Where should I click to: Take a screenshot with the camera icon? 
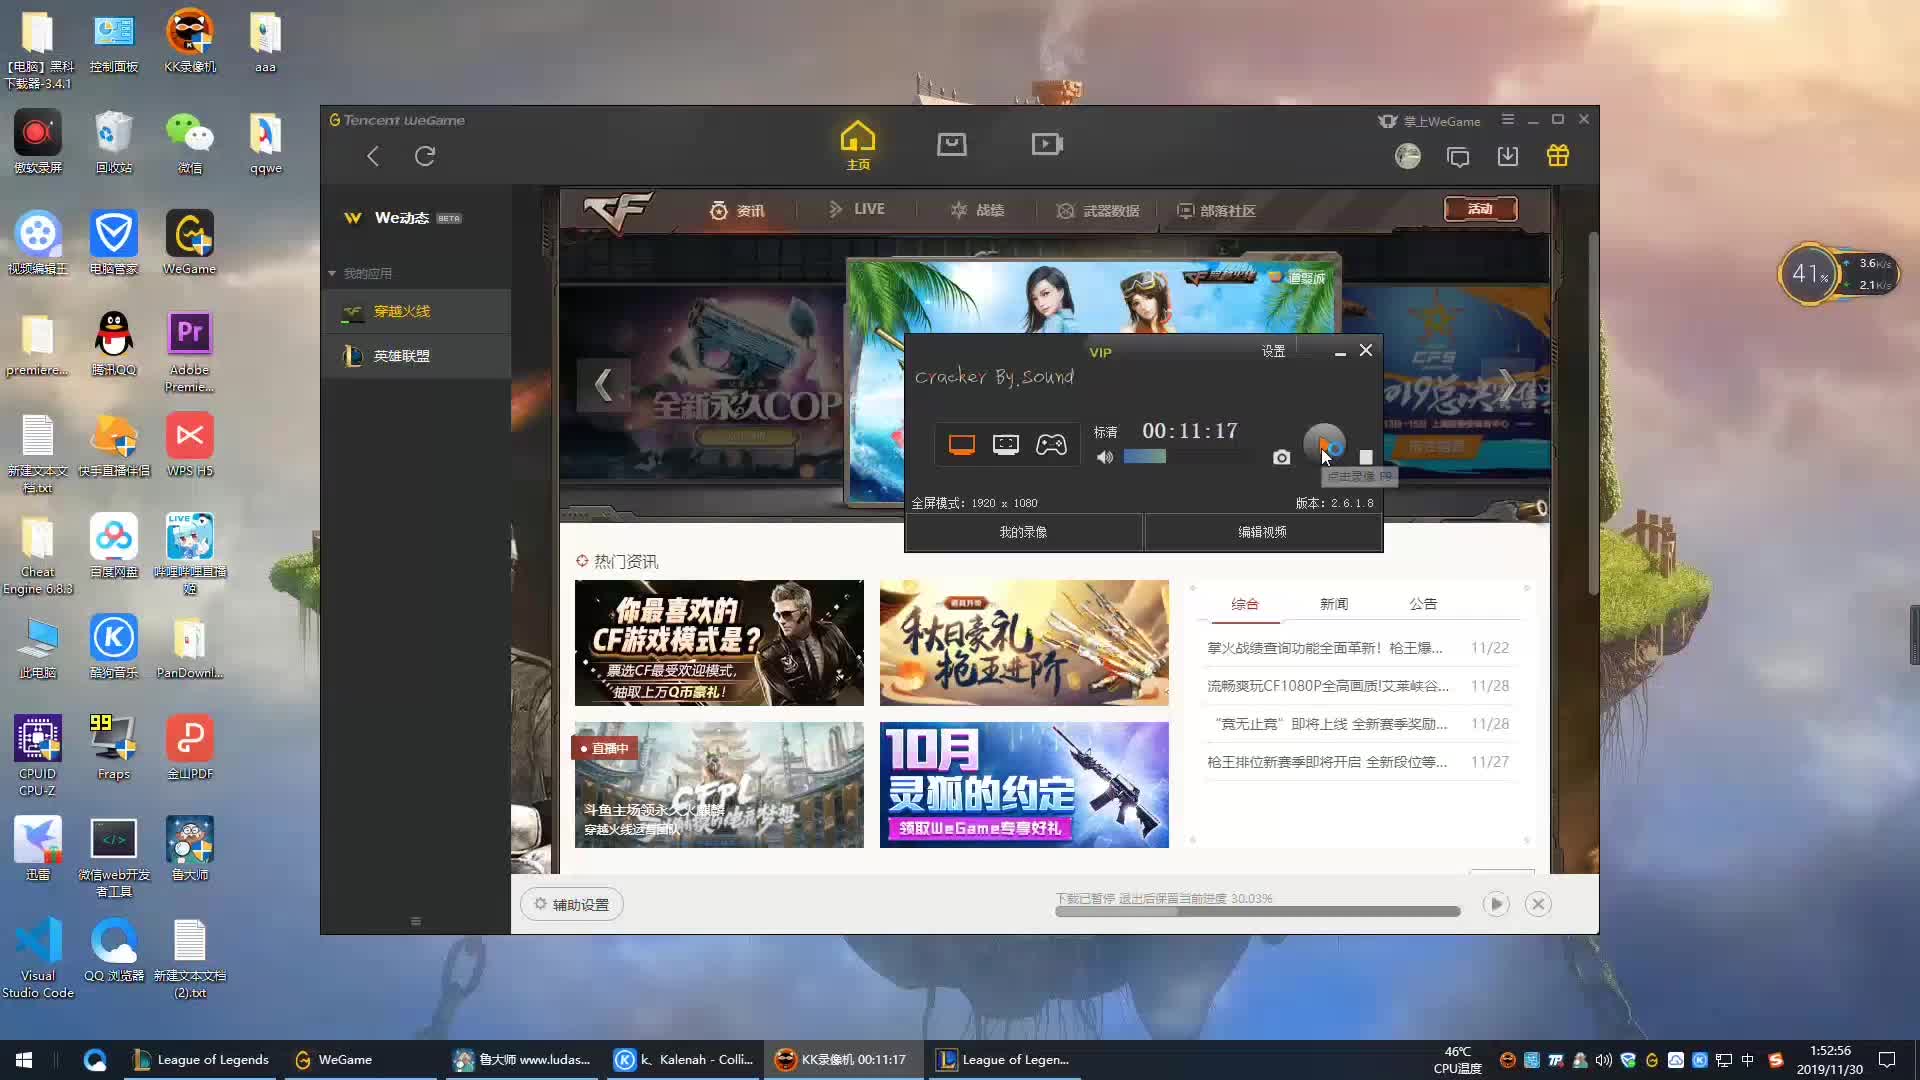1281,457
